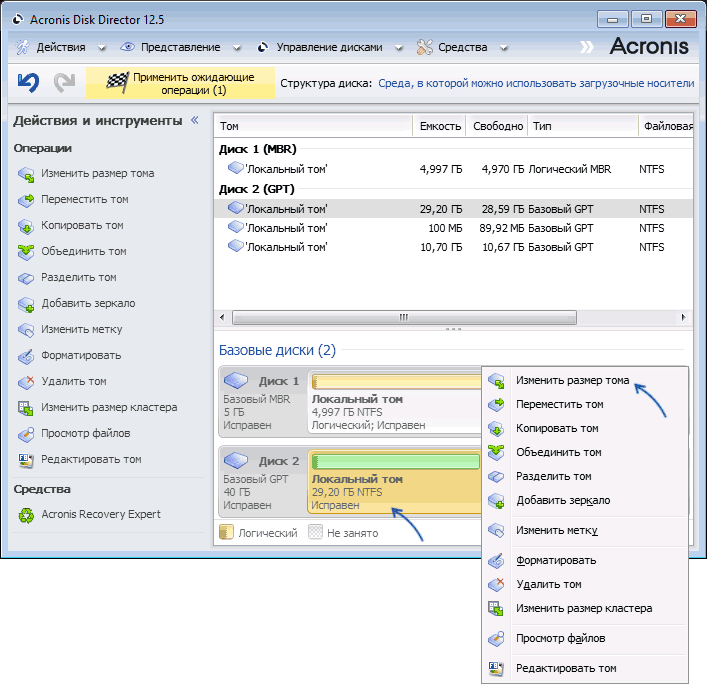Sort by the Емкость column header
The height and width of the screenshot is (684, 707).
point(440,126)
